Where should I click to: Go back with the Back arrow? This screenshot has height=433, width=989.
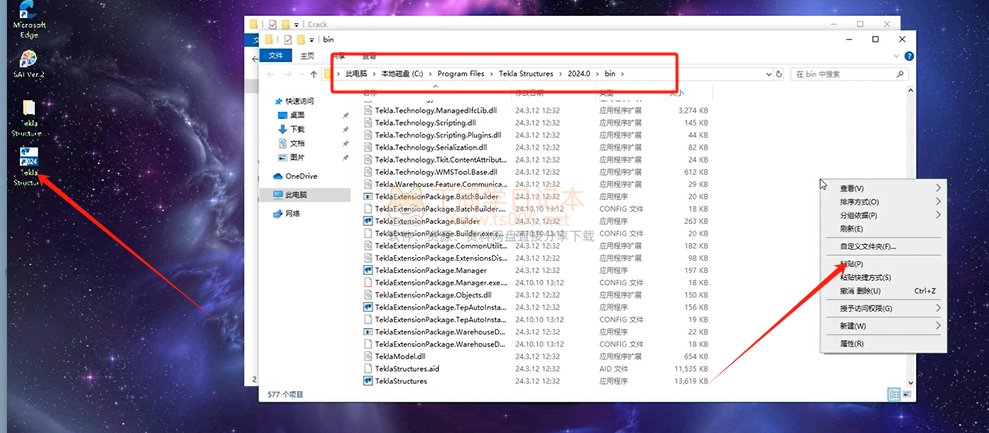pyautogui.click(x=271, y=74)
